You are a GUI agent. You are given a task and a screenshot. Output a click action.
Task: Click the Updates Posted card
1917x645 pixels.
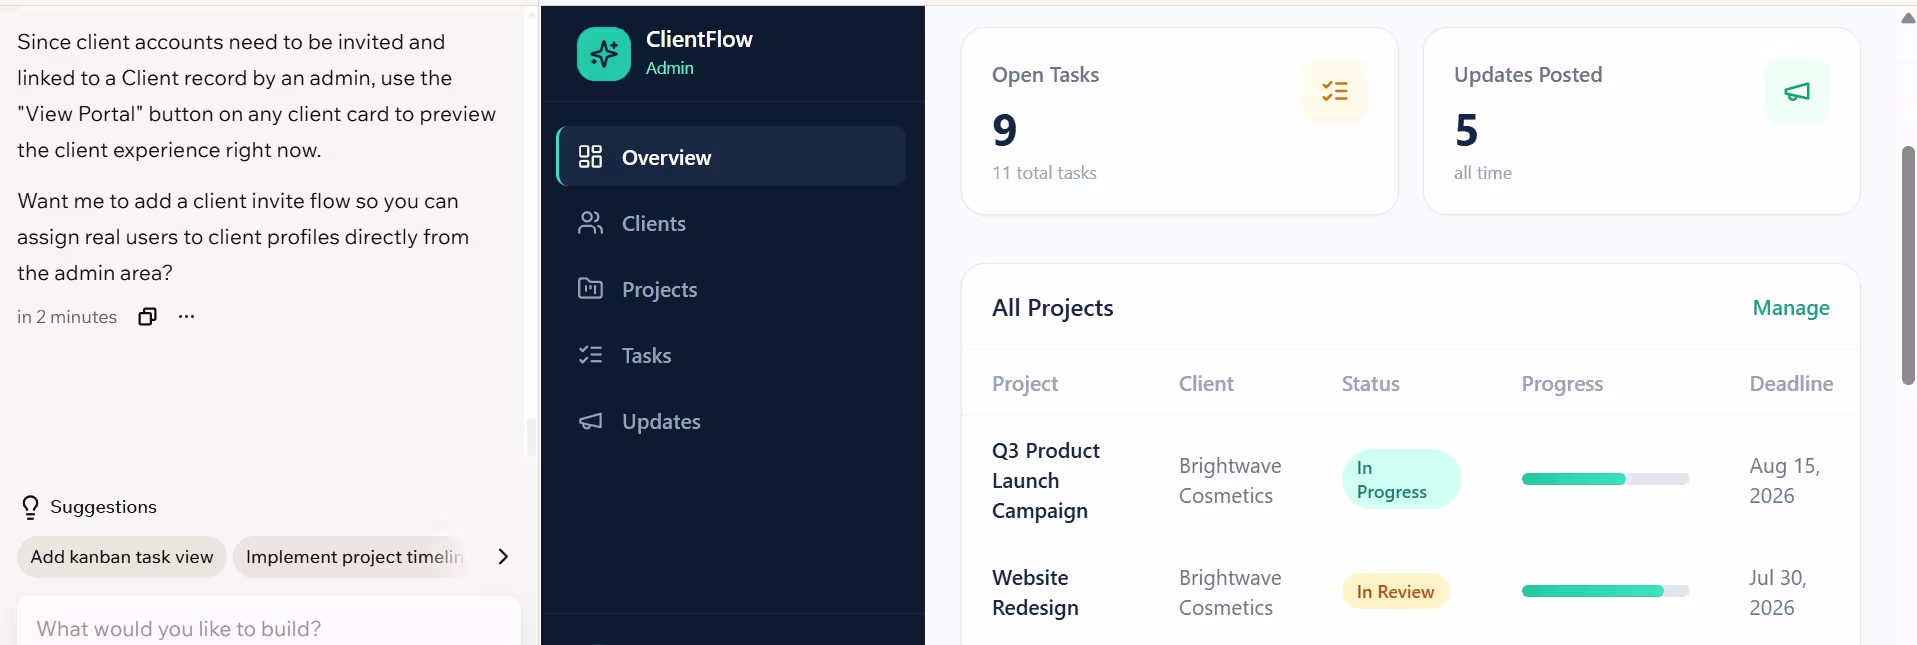(x=1642, y=121)
